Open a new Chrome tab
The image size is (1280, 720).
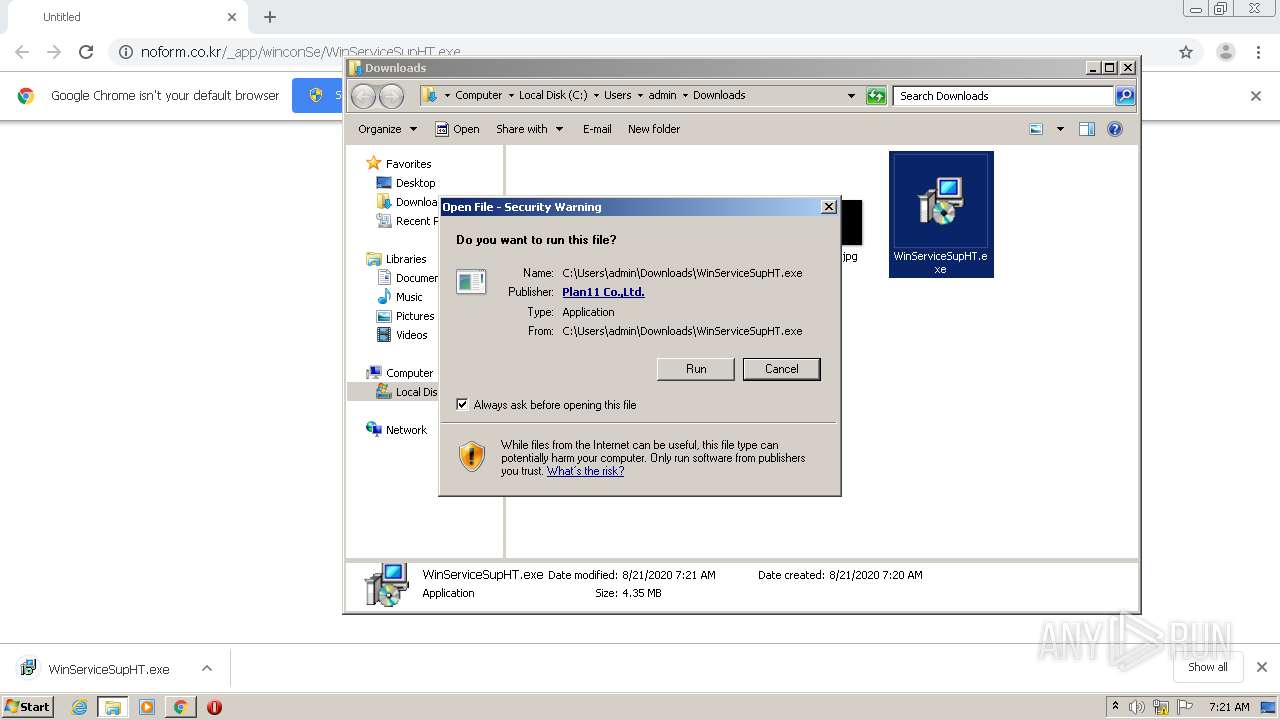click(270, 17)
